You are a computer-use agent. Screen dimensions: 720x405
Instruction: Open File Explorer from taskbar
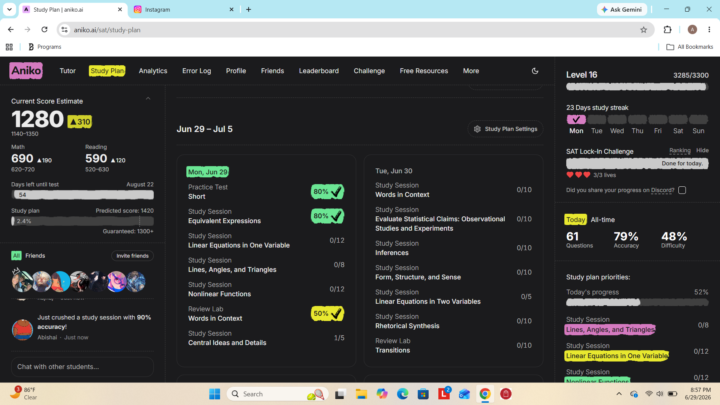(x=361, y=394)
